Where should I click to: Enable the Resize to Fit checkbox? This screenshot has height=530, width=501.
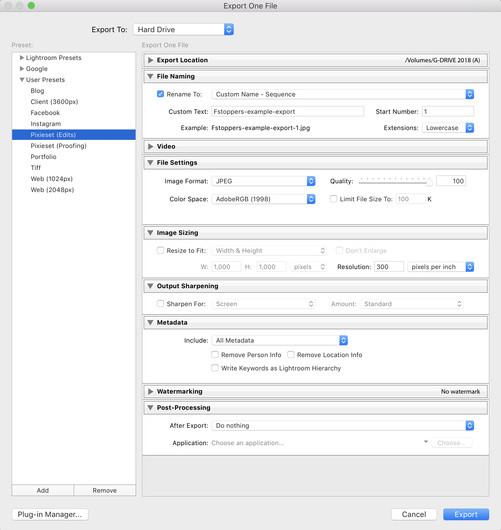[160, 250]
